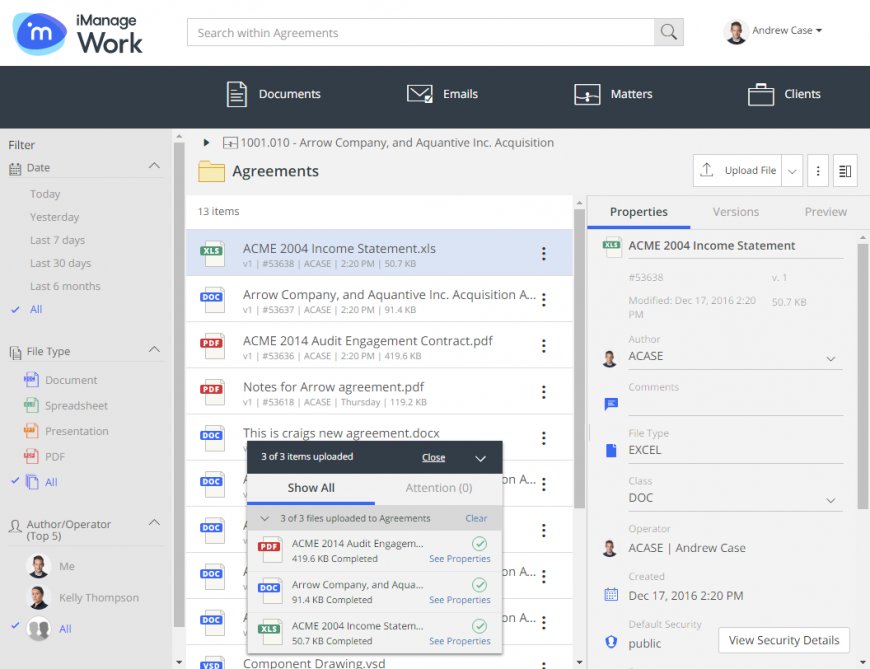This screenshot has width=870, height=669.
Task: Collapse the File Type filter section
Action: [x=155, y=349]
